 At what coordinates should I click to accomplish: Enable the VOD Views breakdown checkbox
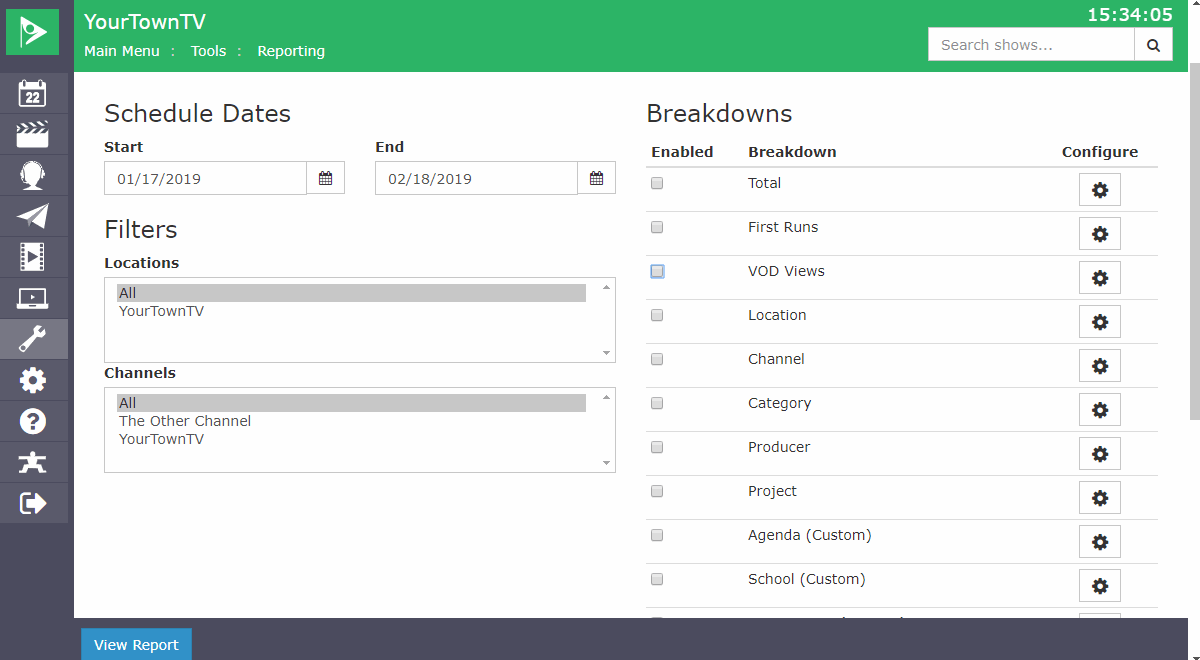(x=657, y=271)
